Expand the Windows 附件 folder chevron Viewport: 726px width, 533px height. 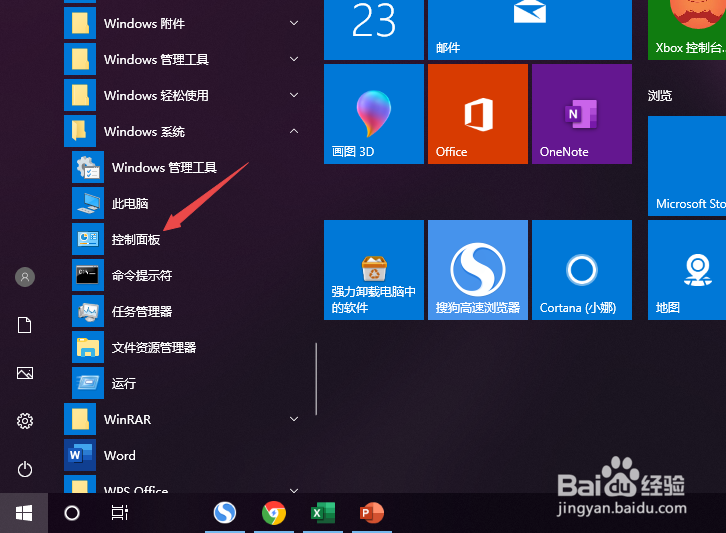point(294,23)
